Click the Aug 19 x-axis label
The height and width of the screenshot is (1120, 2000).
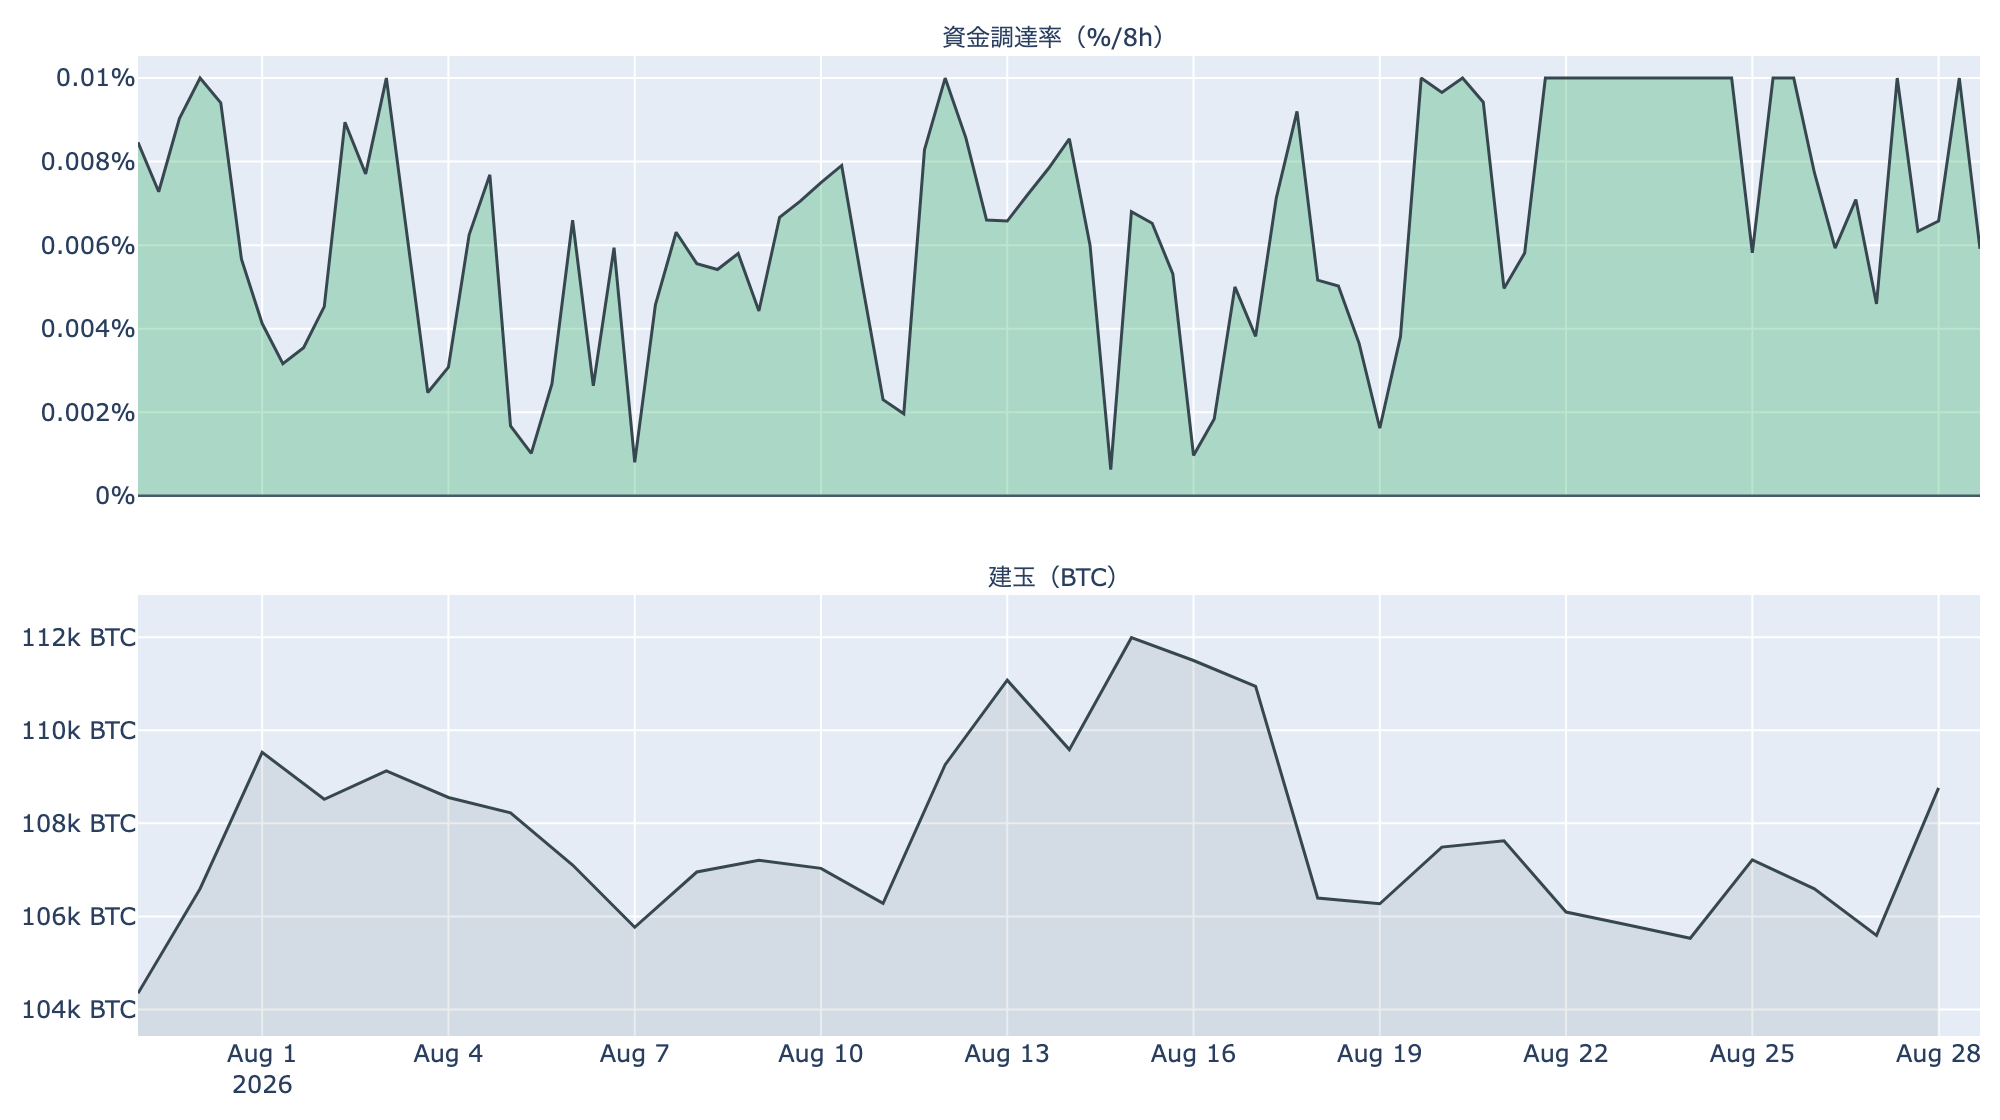pos(1380,1054)
